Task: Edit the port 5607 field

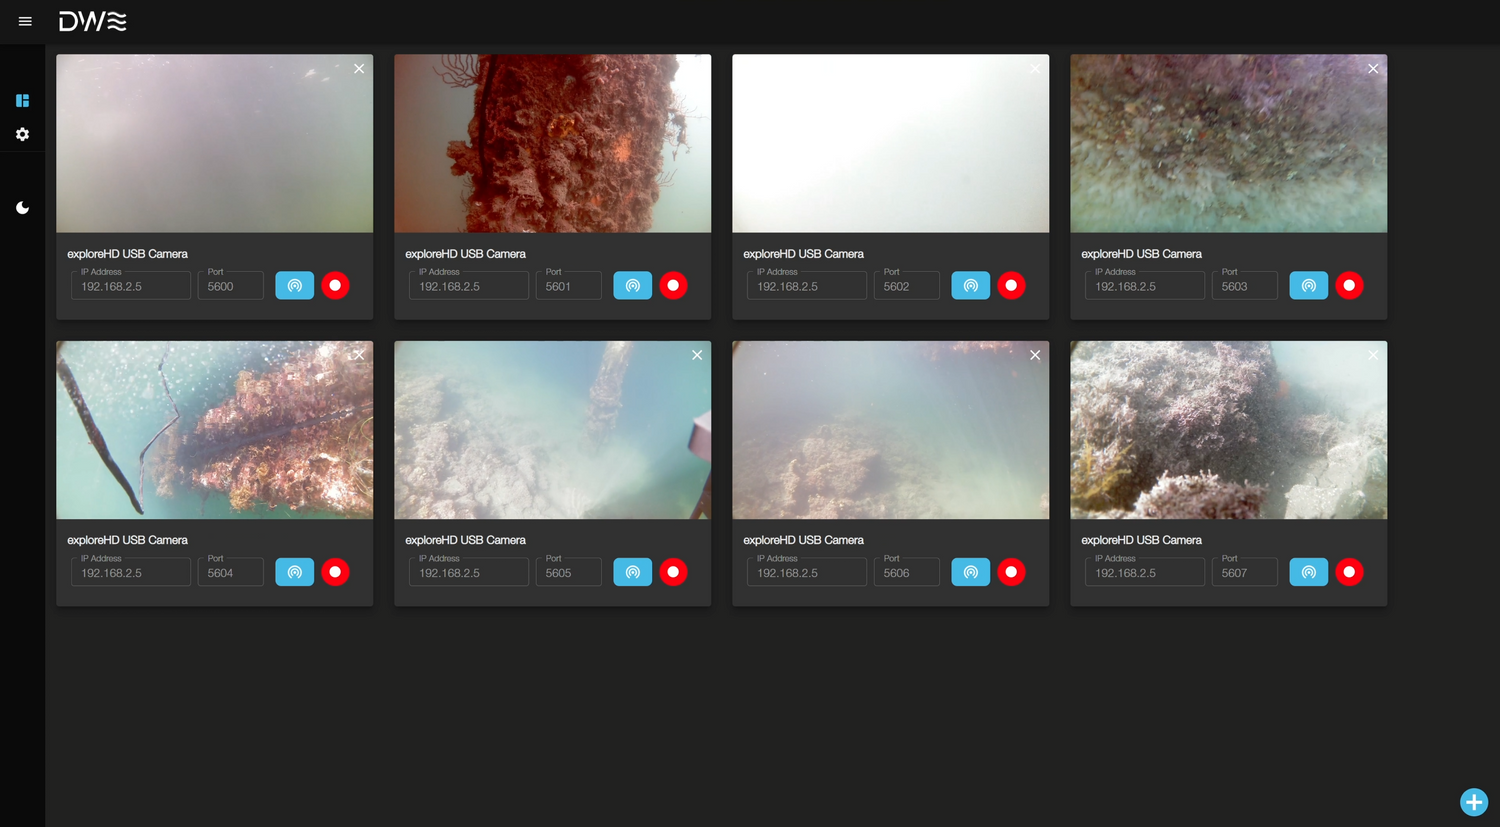Action: tap(1245, 572)
